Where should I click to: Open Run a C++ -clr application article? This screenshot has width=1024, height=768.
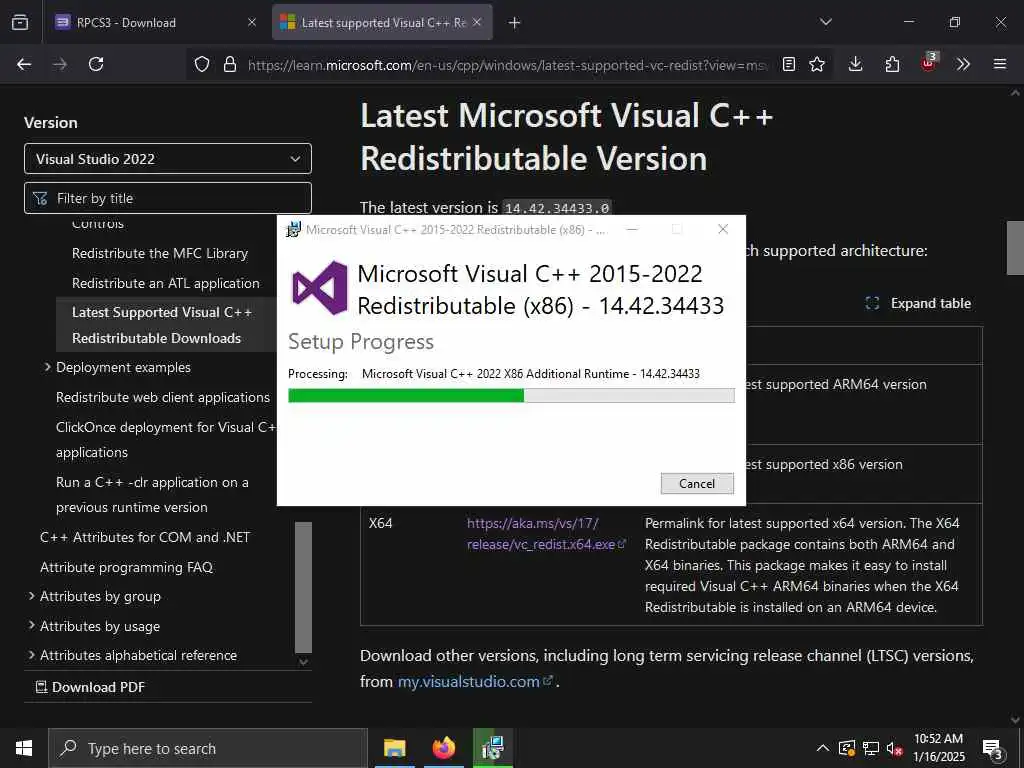[152, 494]
